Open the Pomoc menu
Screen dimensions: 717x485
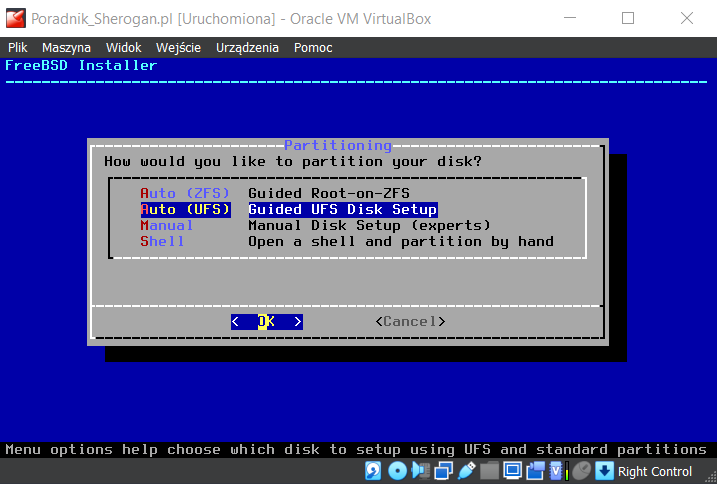coord(313,47)
